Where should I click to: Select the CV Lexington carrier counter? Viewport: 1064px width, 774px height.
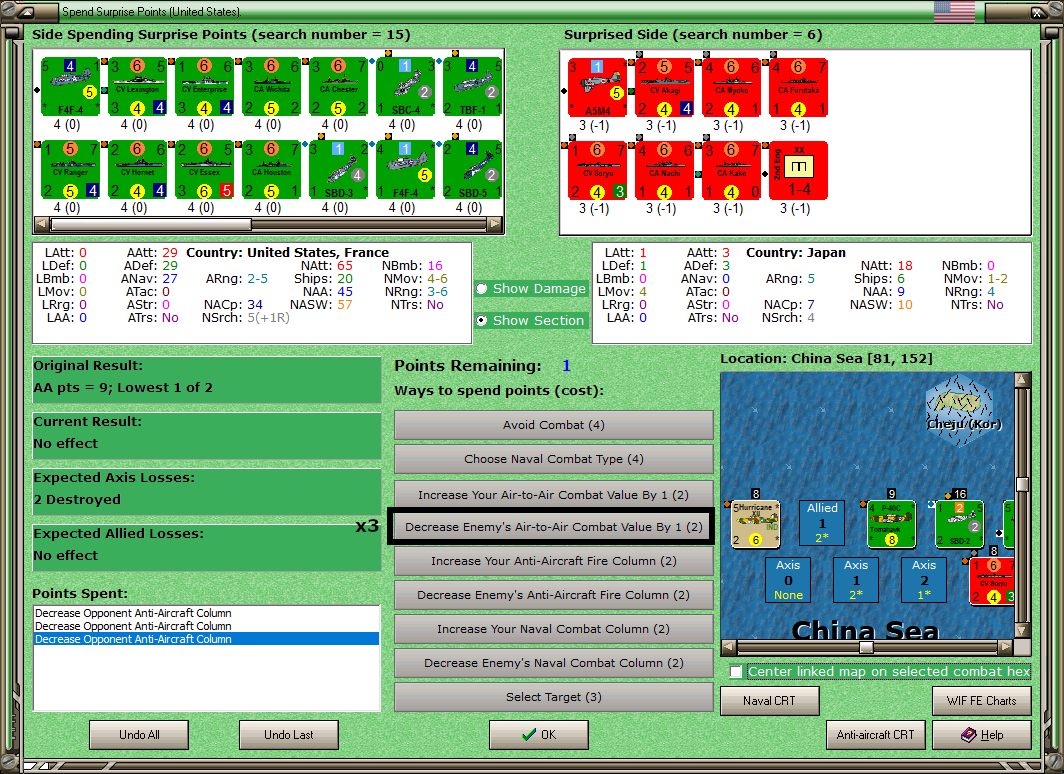(x=138, y=87)
